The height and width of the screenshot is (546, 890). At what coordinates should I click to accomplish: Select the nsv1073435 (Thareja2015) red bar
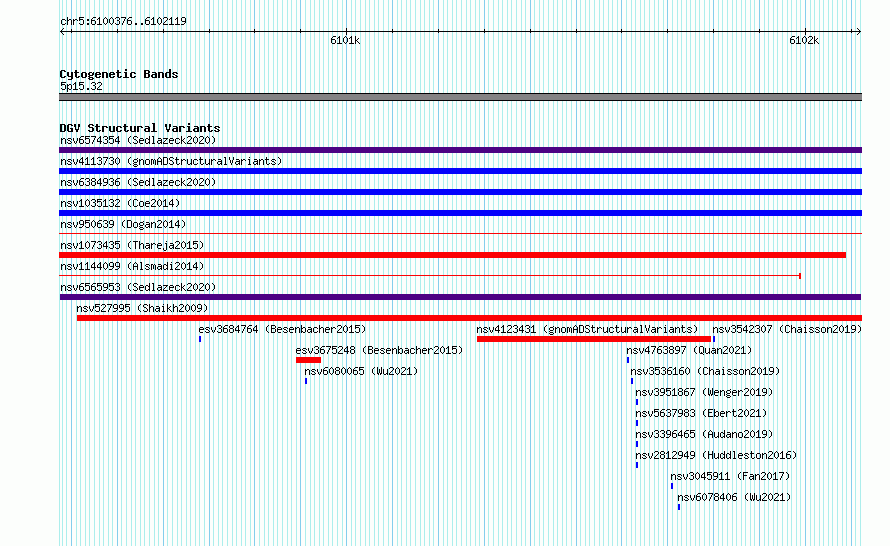452,255
